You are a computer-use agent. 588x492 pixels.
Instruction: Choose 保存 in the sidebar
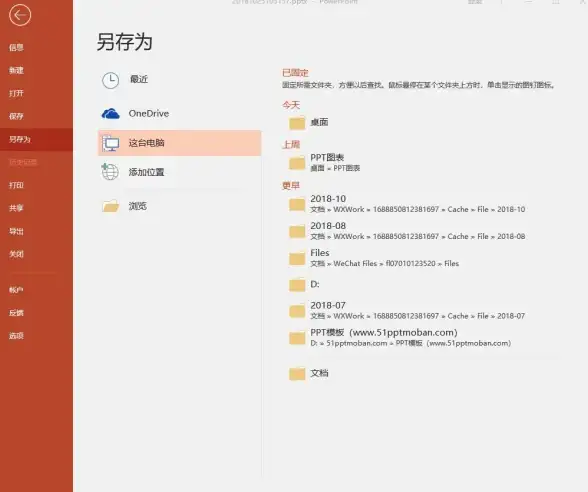click(x=16, y=116)
